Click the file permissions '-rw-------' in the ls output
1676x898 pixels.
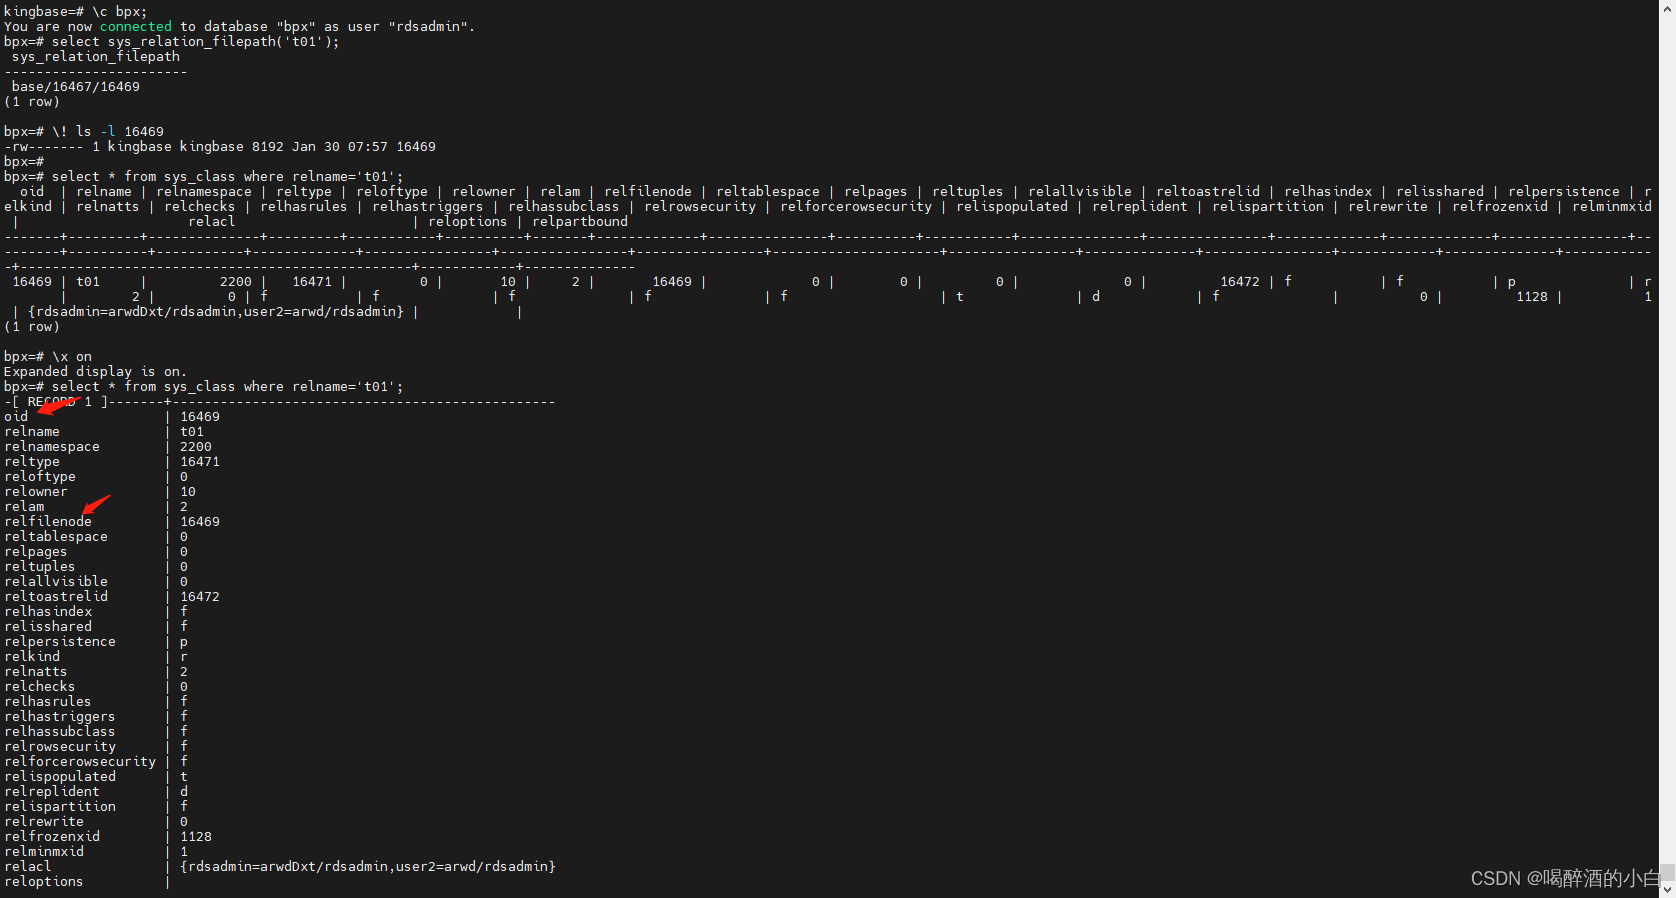click(x=44, y=147)
